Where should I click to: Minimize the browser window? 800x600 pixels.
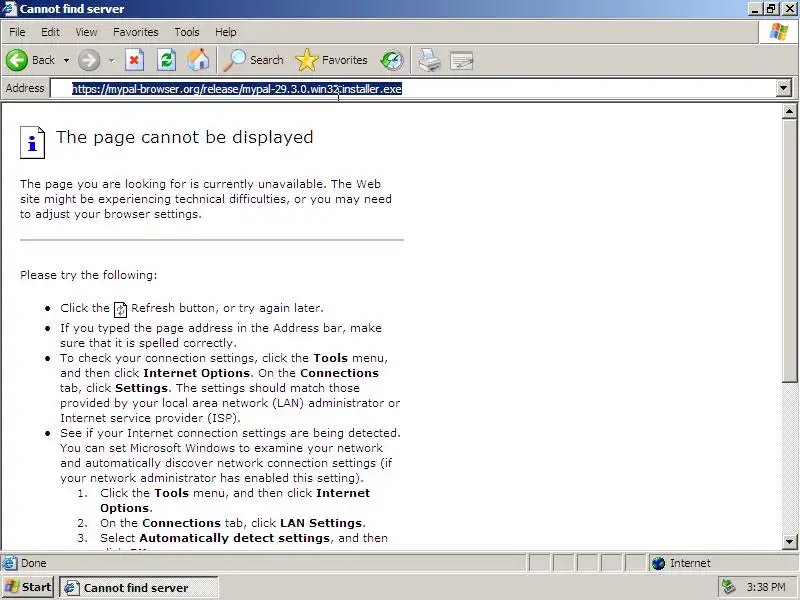(756, 9)
